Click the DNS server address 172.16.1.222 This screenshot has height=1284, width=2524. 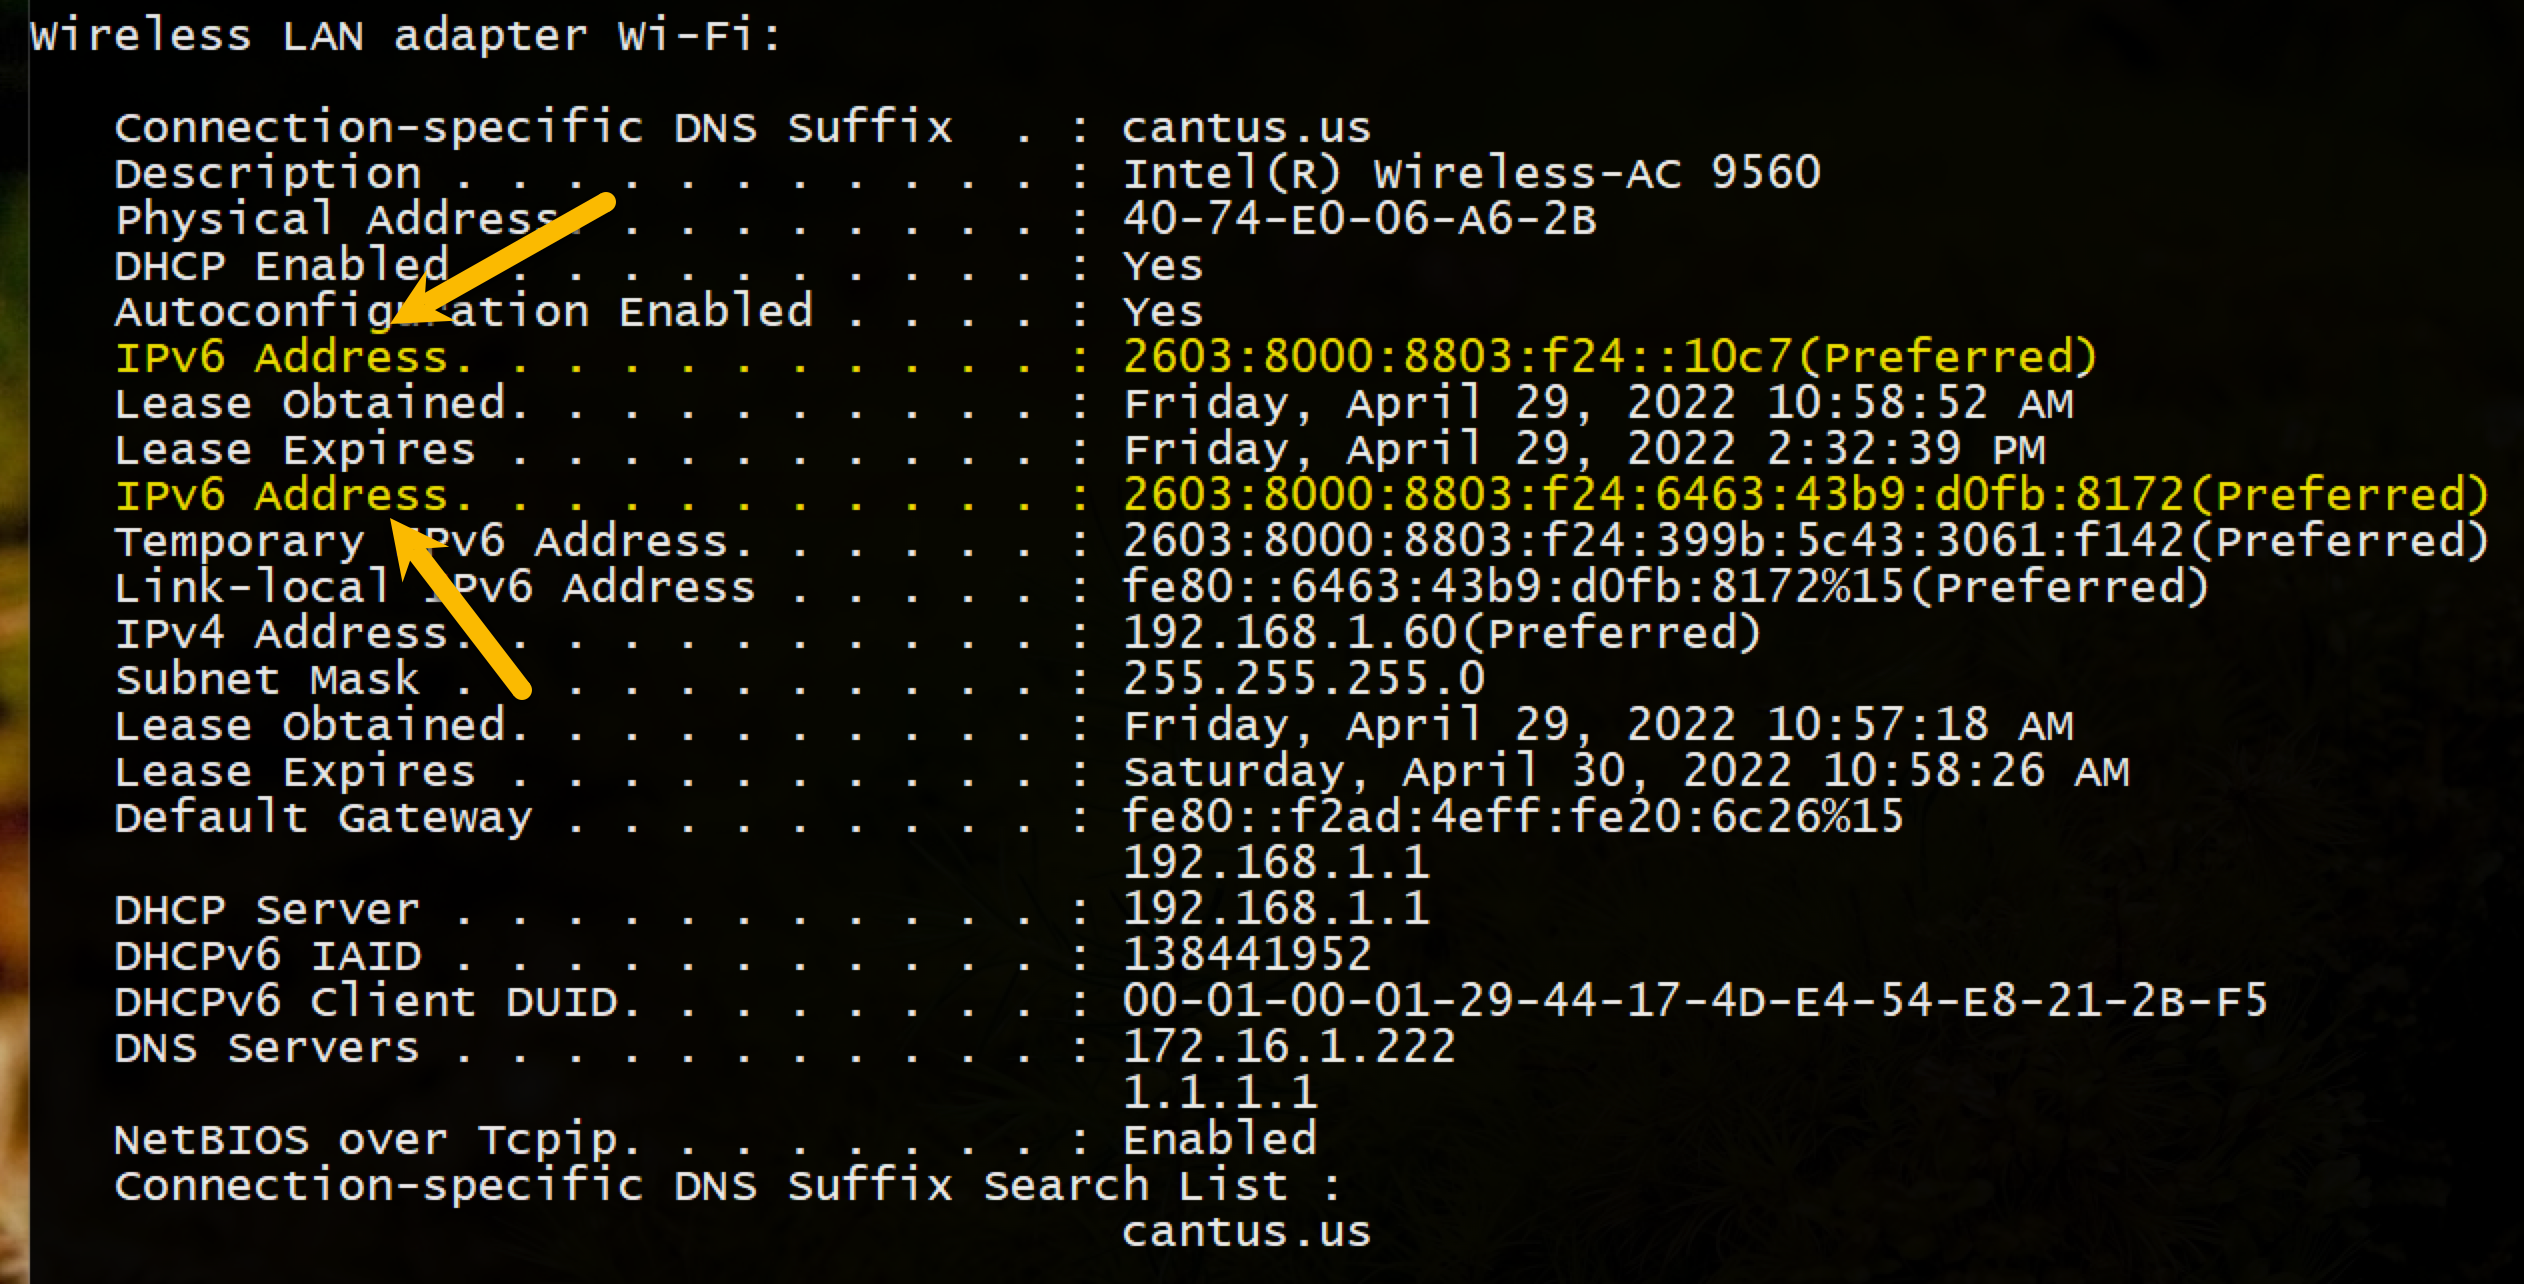pos(1288,1047)
